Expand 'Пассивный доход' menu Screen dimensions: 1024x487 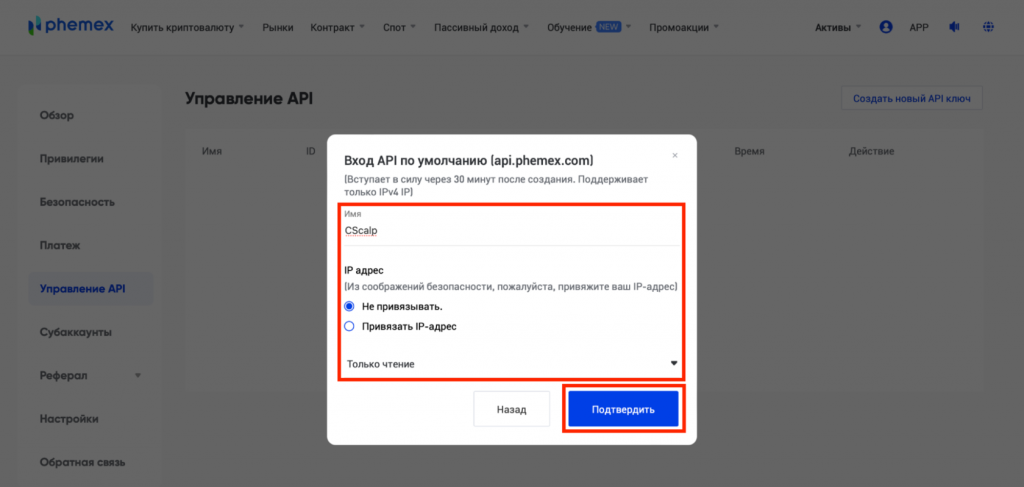[481, 27]
